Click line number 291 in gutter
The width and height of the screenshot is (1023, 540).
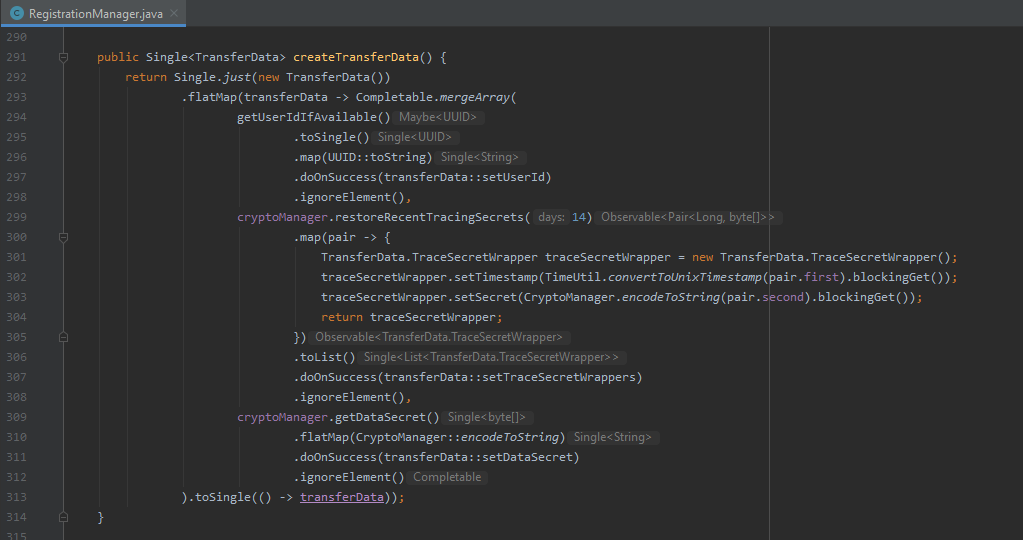(x=17, y=57)
